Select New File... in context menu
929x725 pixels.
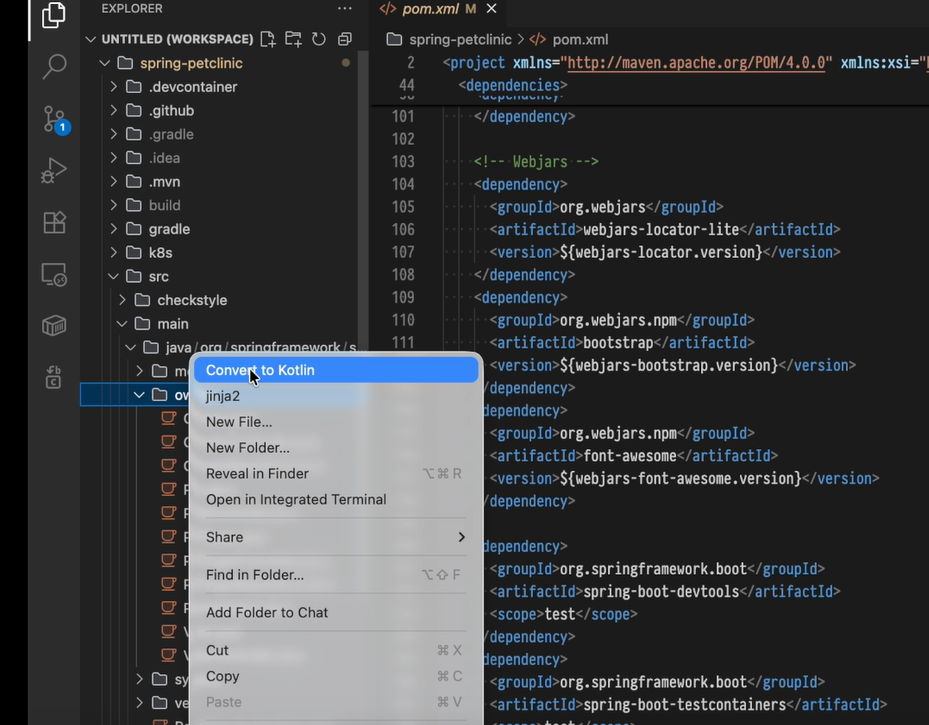point(336,422)
